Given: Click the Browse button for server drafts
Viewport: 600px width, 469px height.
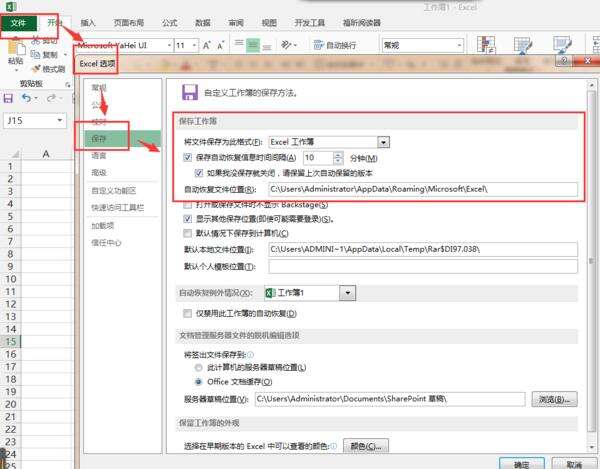Looking at the screenshot, I should (554, 399).
